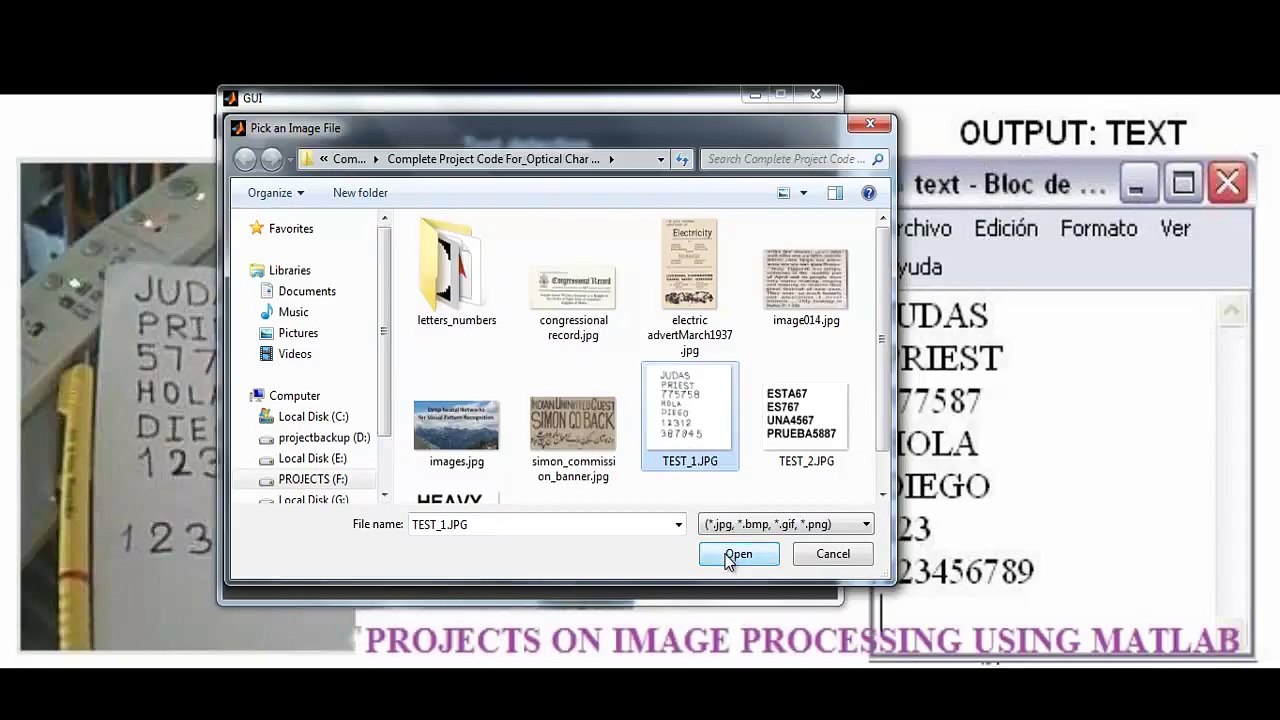1280x720 pixels.
Task: Click the Forward navigation arrow in file dialog
Action: point(271,159)
